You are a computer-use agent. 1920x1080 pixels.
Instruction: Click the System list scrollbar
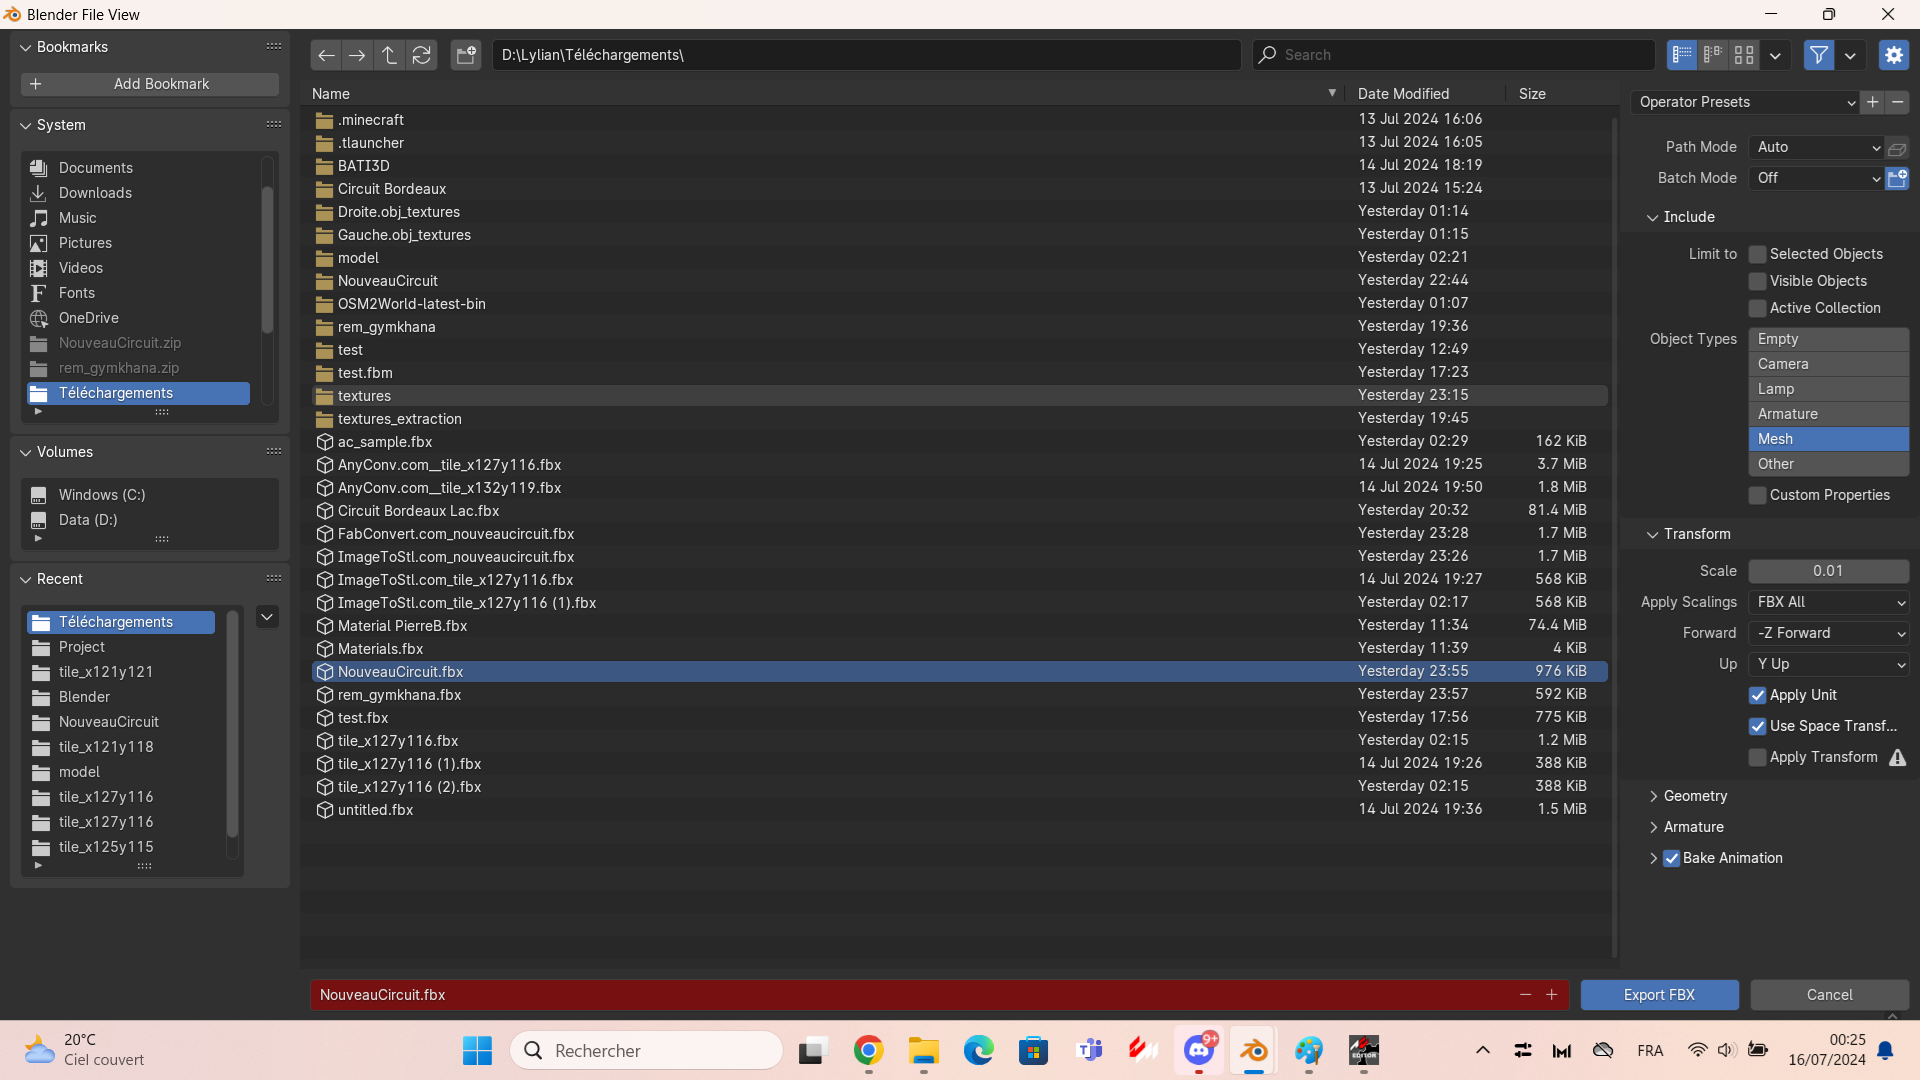pos(267,260)
